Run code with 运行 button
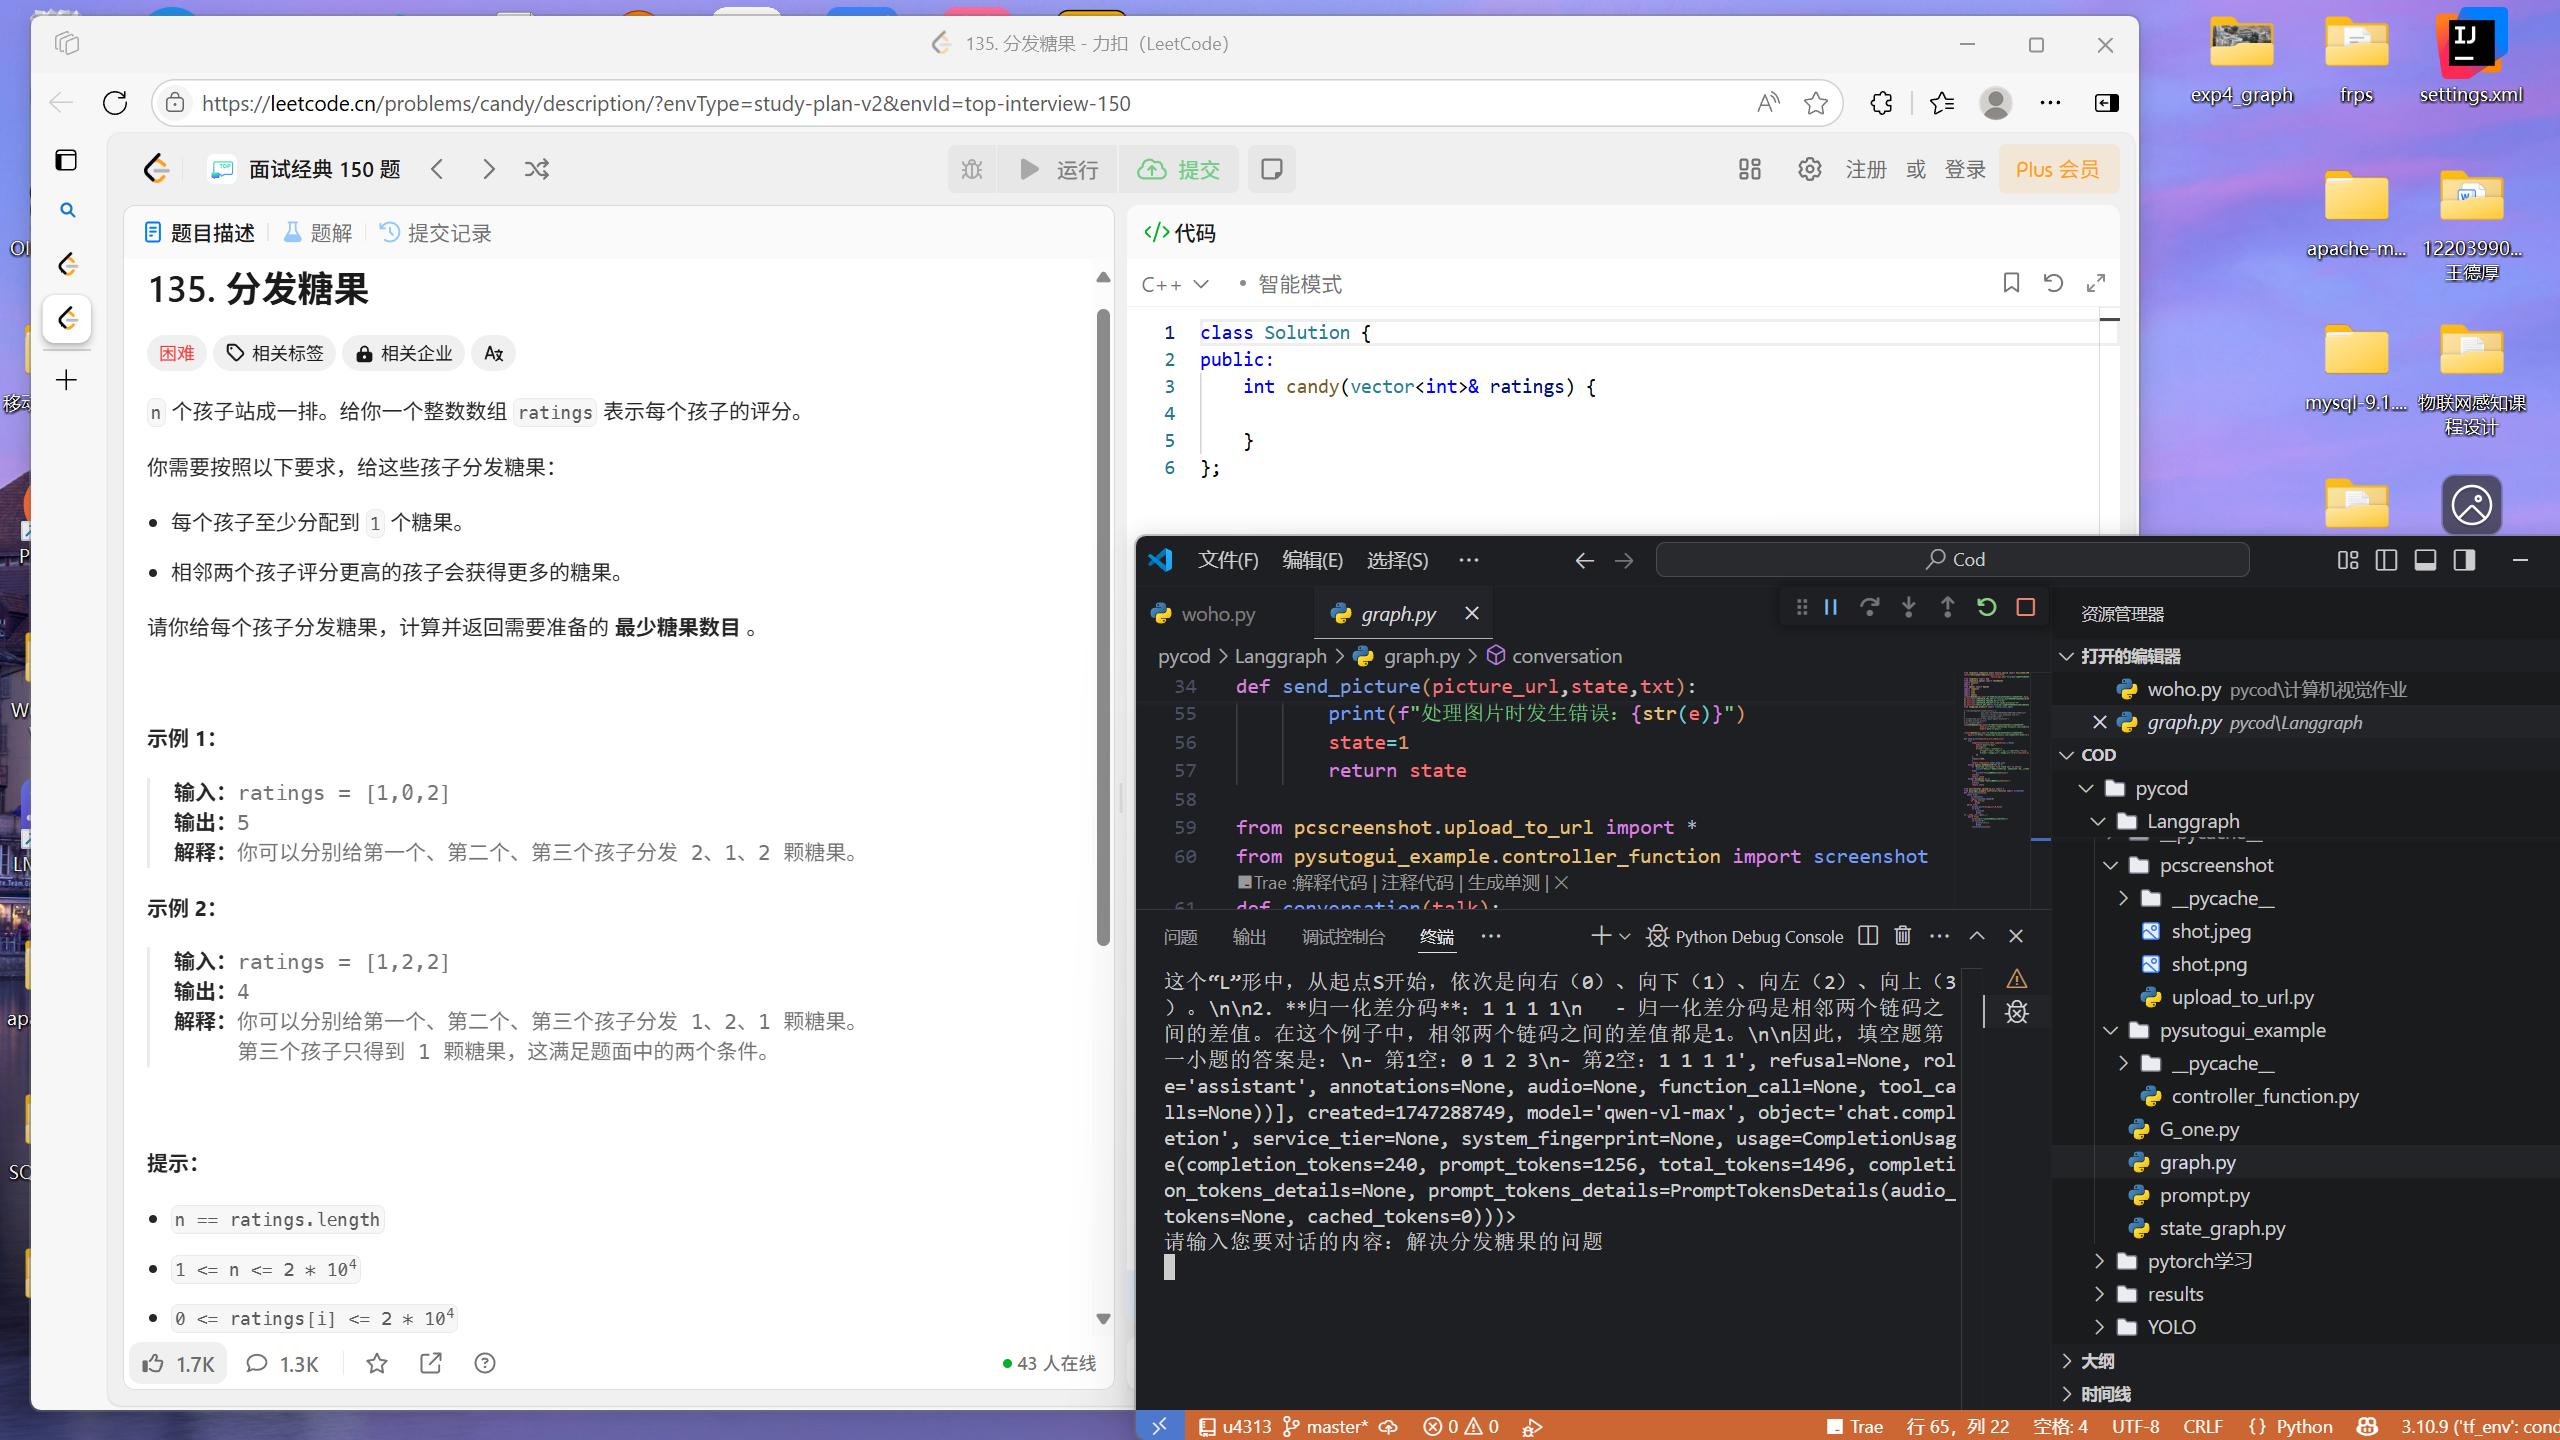 point(1058,169)
